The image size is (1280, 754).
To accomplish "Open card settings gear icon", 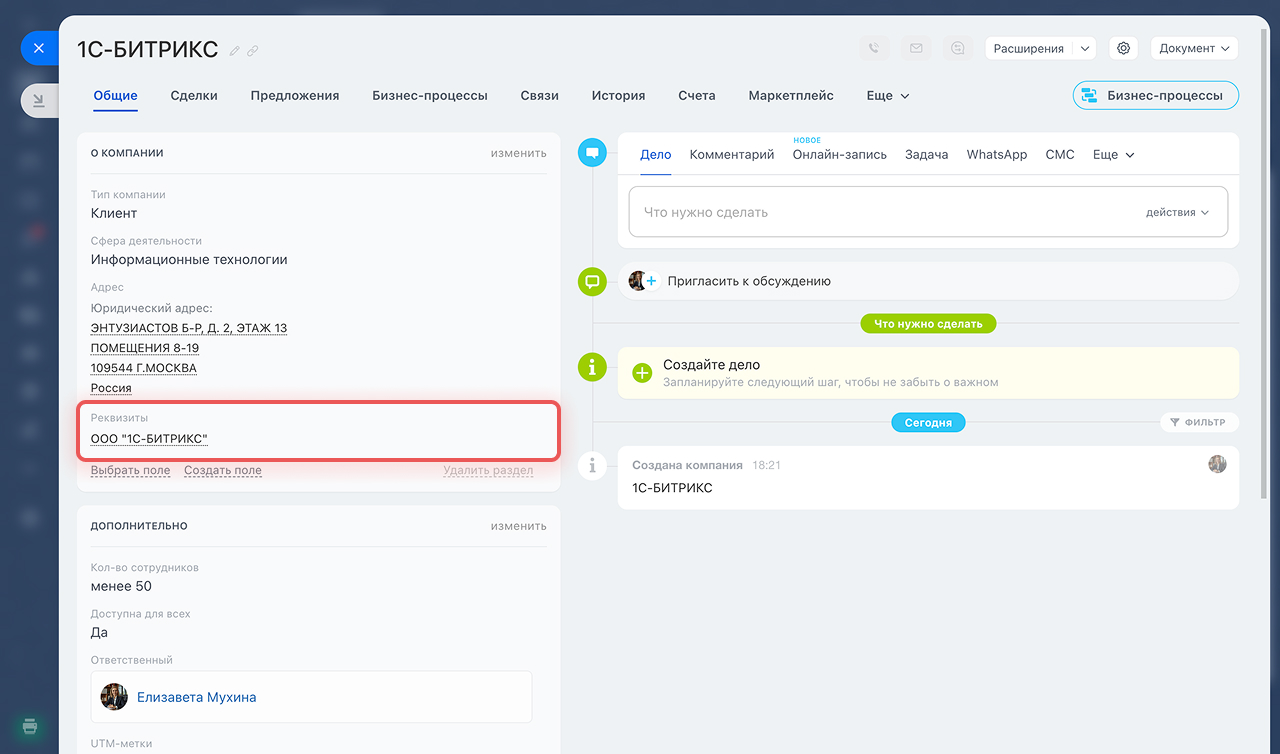I will coord(1124,48).
